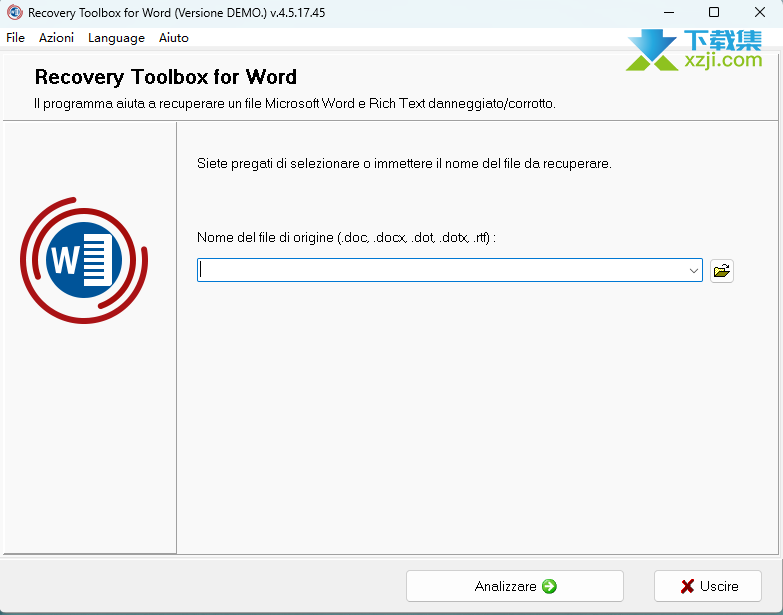Click the 'Nome del file di origine' label
The height and width of the screenshot is (615, 783).
click(x=346, y=237)
